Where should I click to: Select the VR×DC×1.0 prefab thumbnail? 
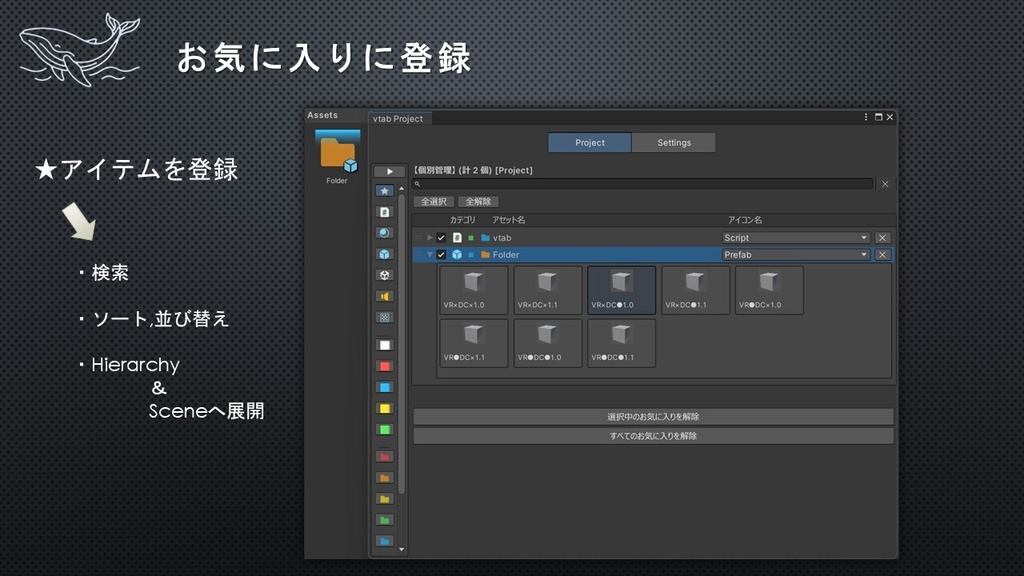click(x=473, y=290)
